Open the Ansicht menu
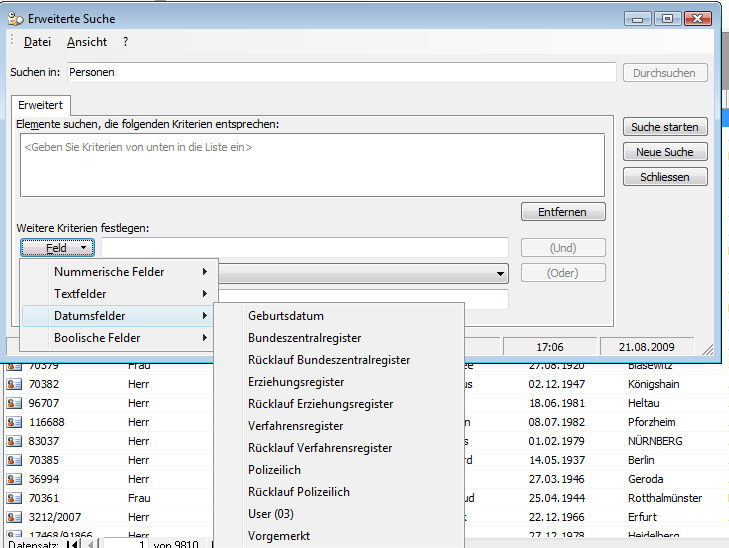The width and height of the screenshot is (729, 548). point(87,42)
